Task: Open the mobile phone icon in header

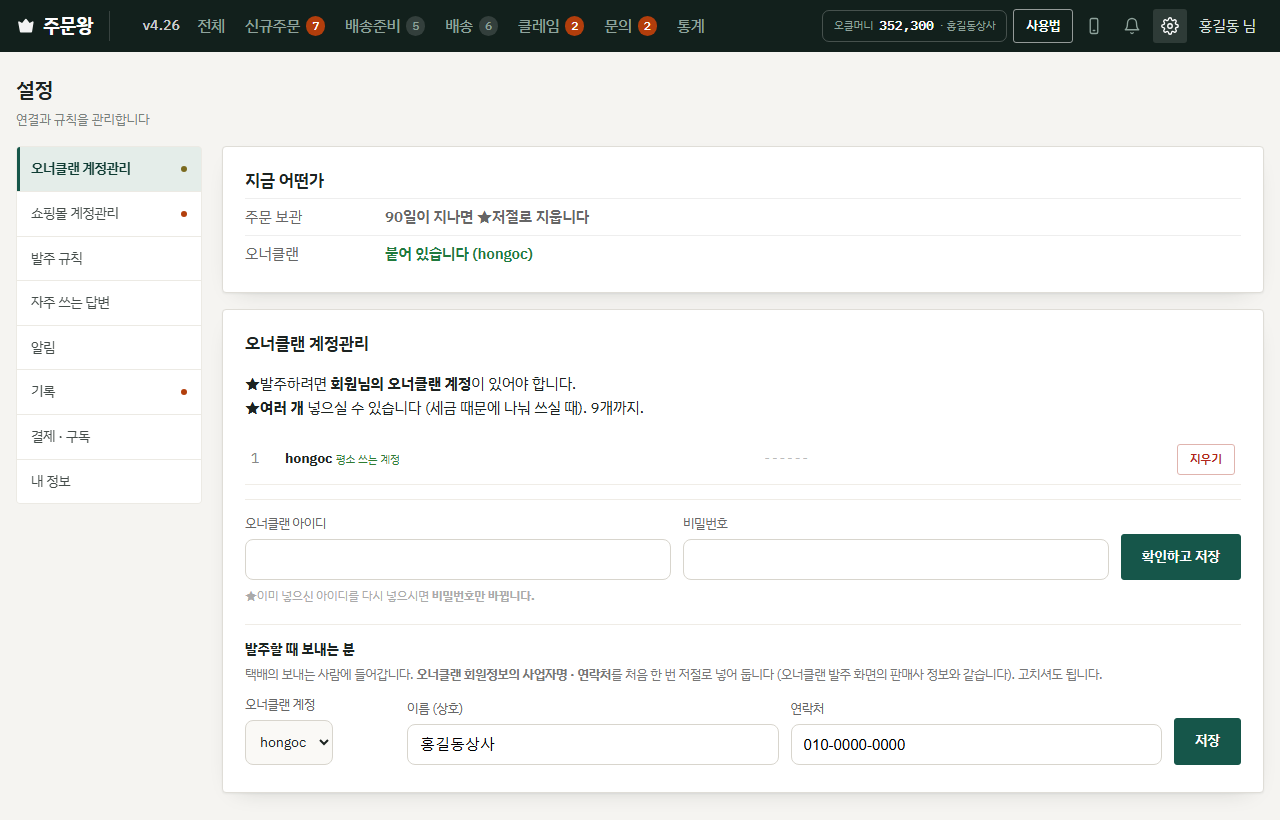Action: coord(1094,26)
